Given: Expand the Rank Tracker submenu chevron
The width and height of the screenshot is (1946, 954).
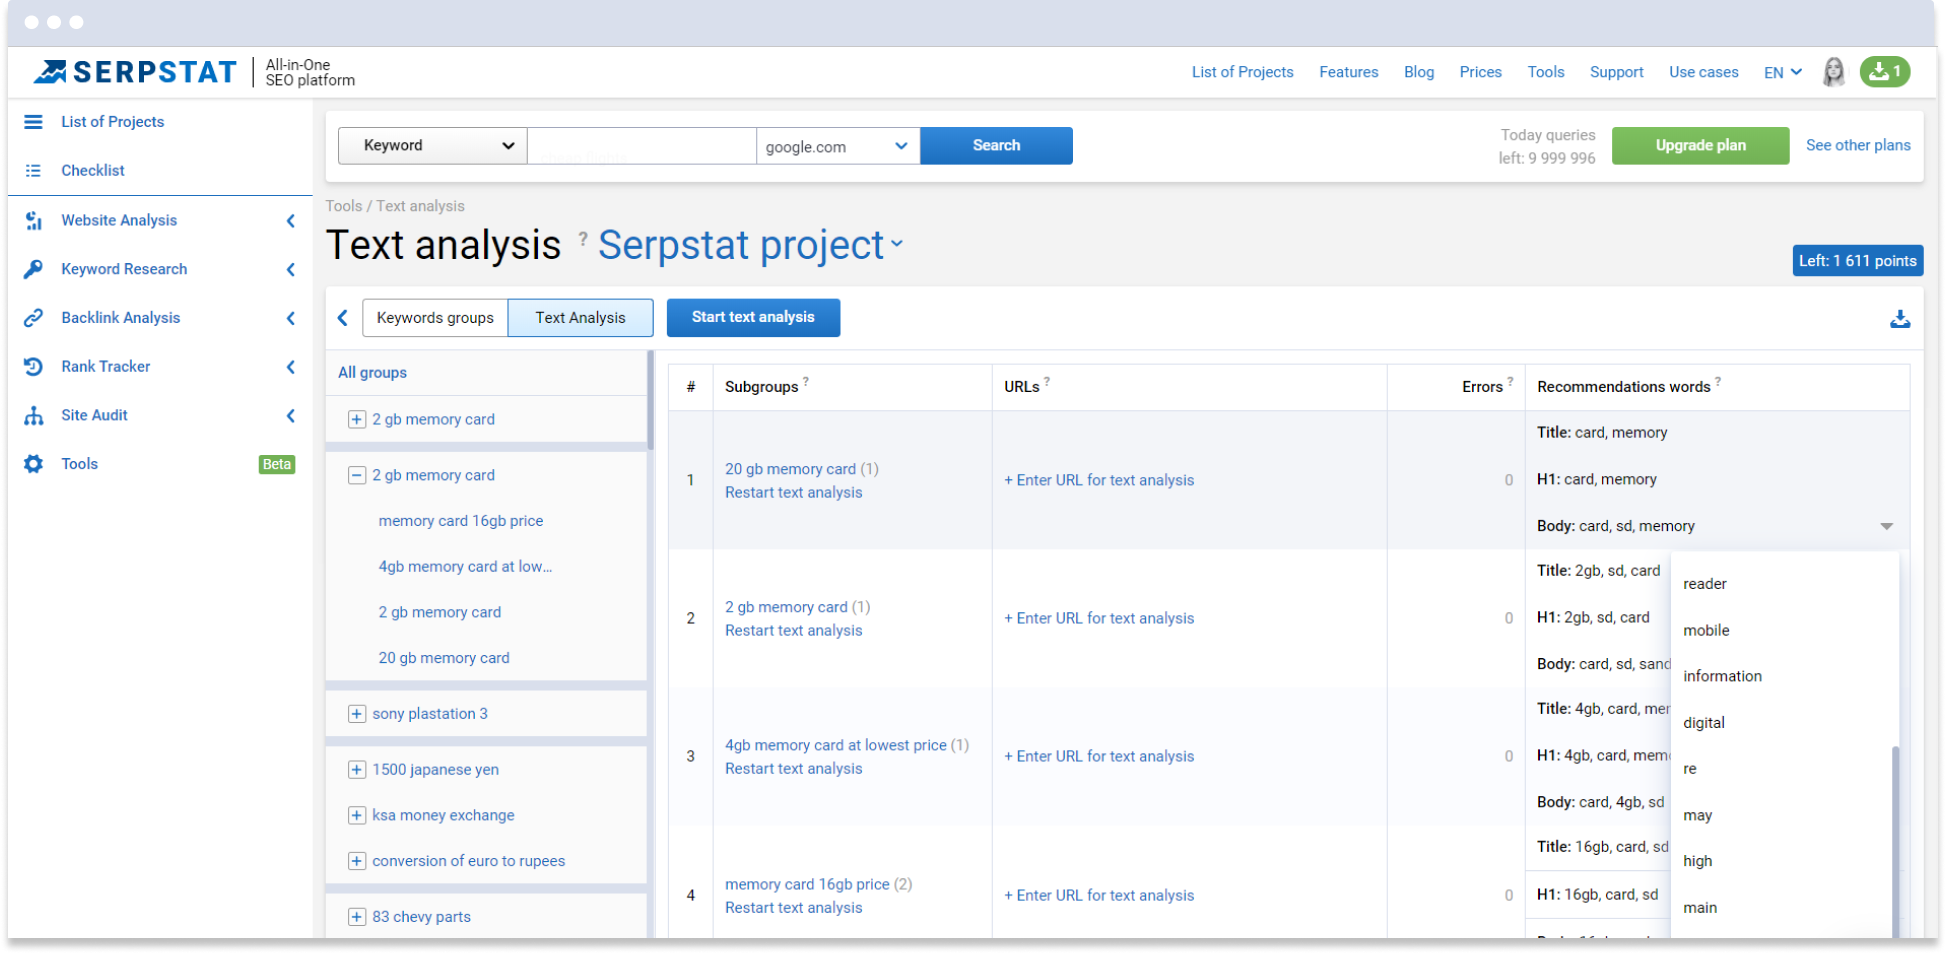Looking at the screenshot, I should (291, 367).
